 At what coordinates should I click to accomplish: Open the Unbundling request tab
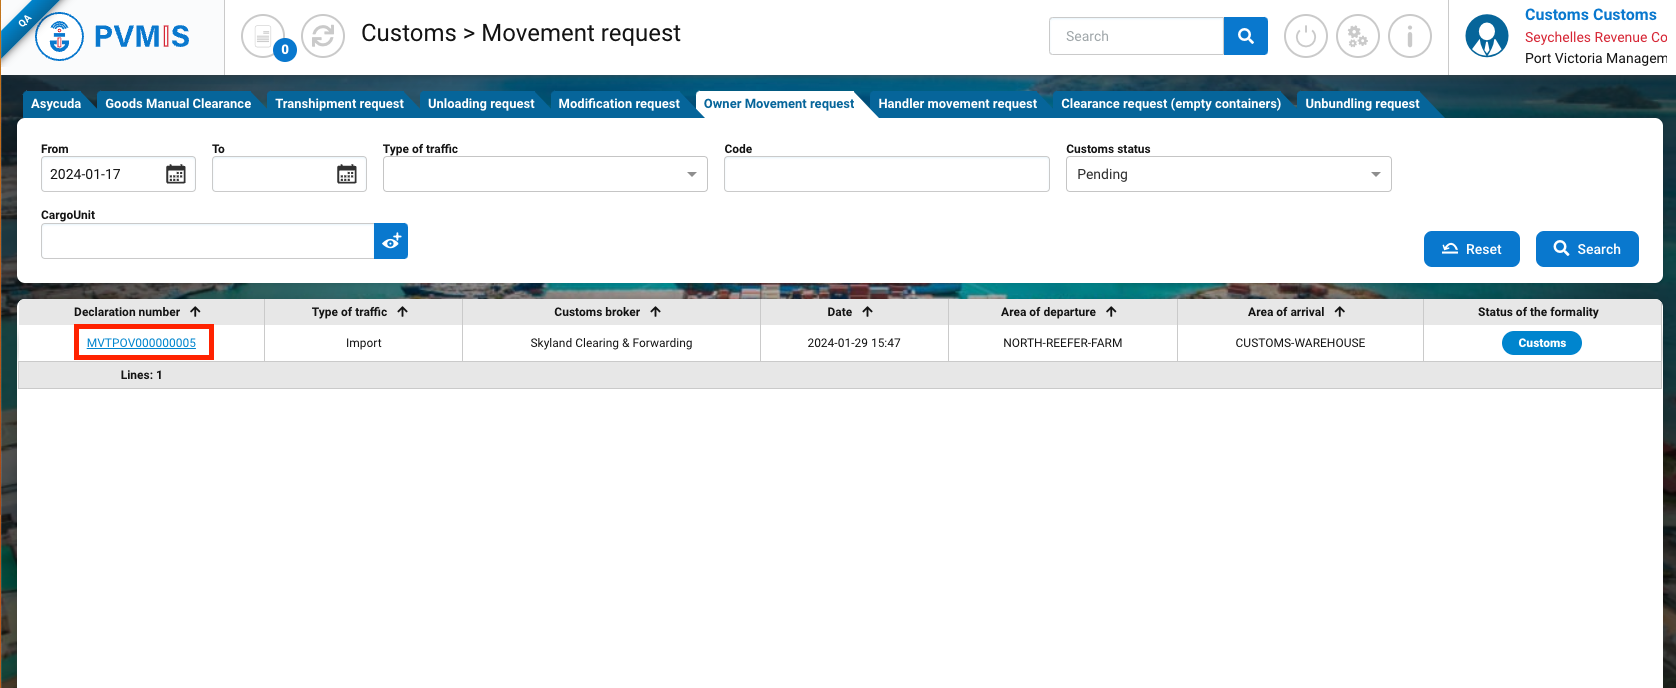pyautogui.click(x=1361, y=104)
